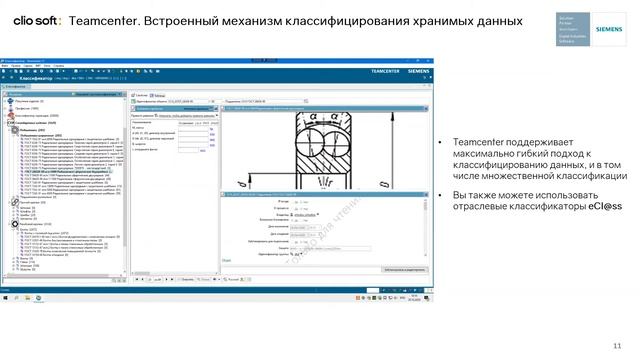Go to first search result
Screen dimensions: 640x360
pos(137,280)
